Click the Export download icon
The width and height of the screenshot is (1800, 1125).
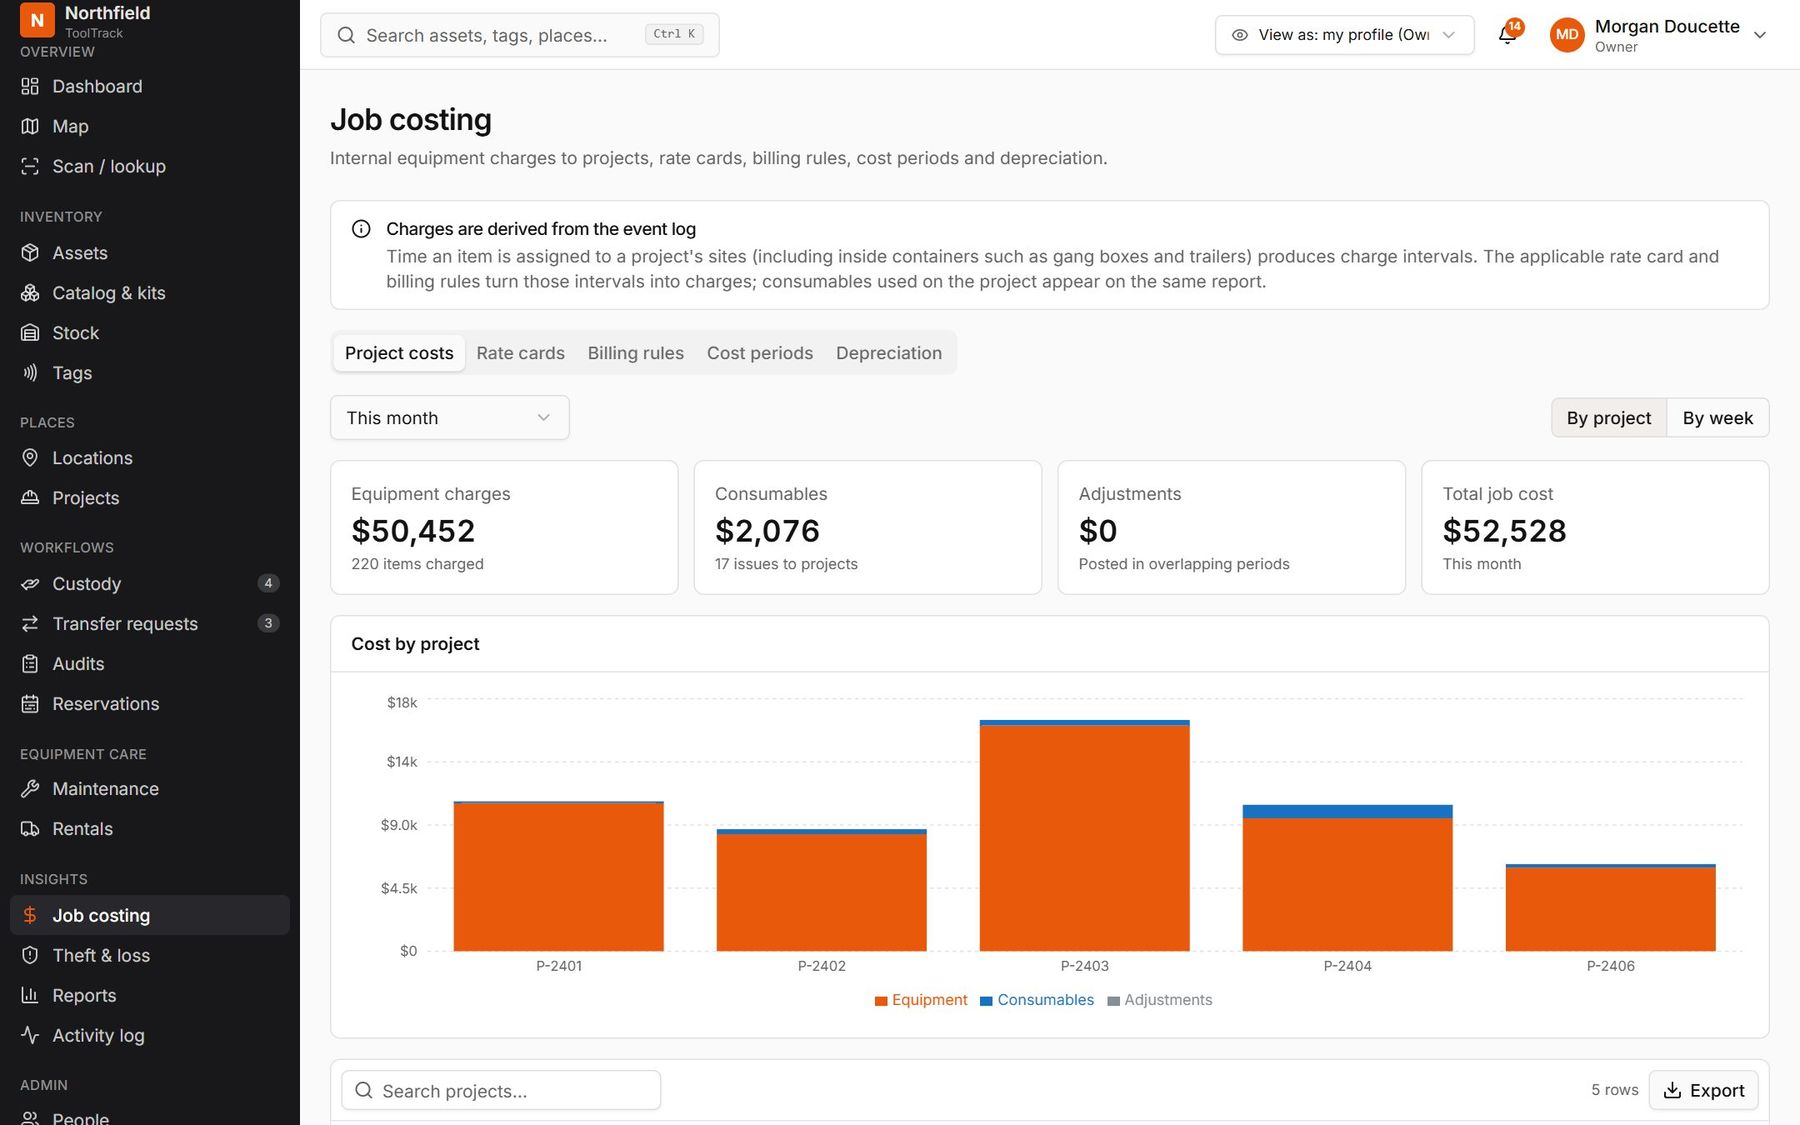[x=1672, y=1090]
